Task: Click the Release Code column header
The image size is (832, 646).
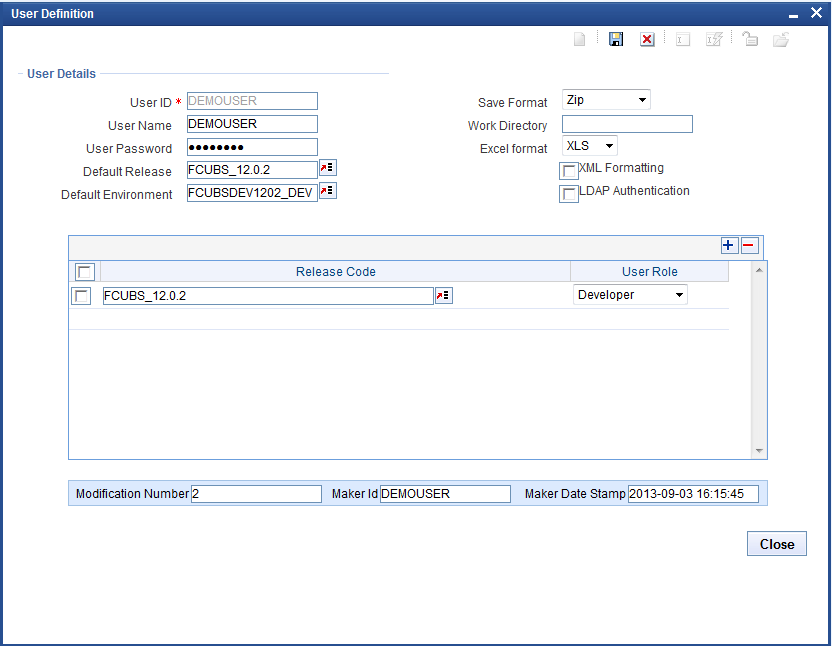Action: pos(335,272)
